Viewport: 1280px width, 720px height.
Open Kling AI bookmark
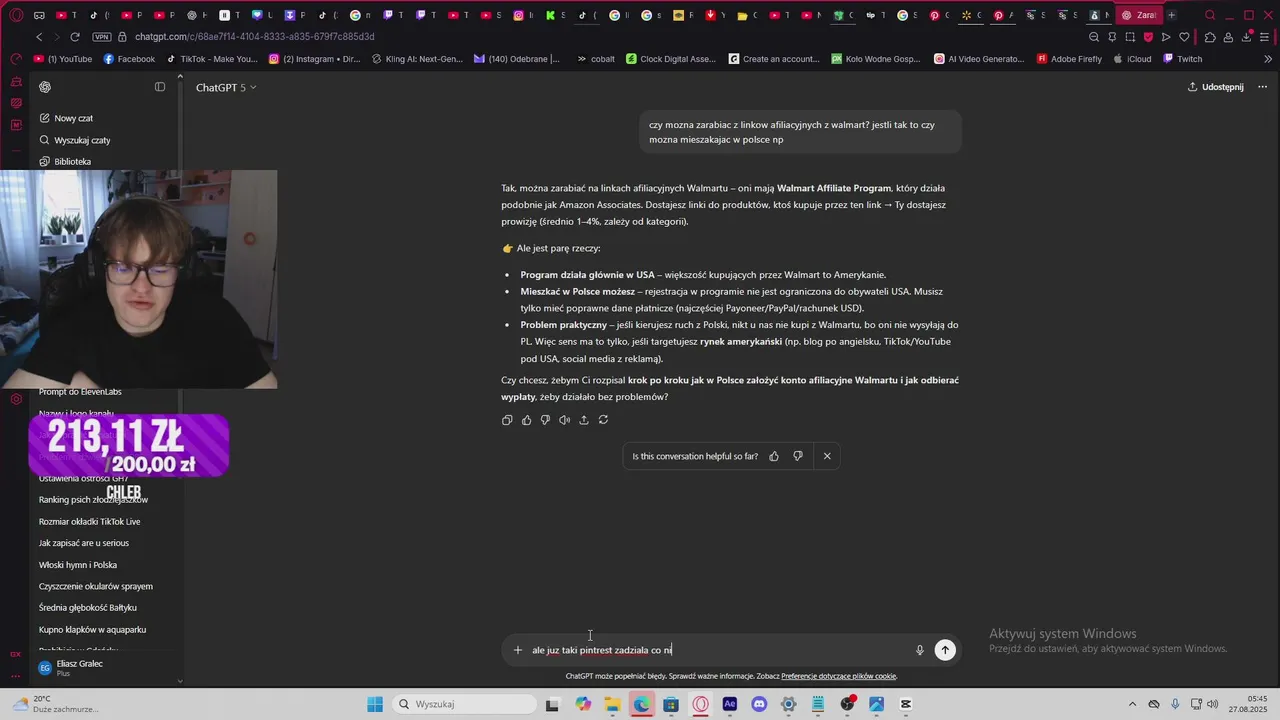417,59
